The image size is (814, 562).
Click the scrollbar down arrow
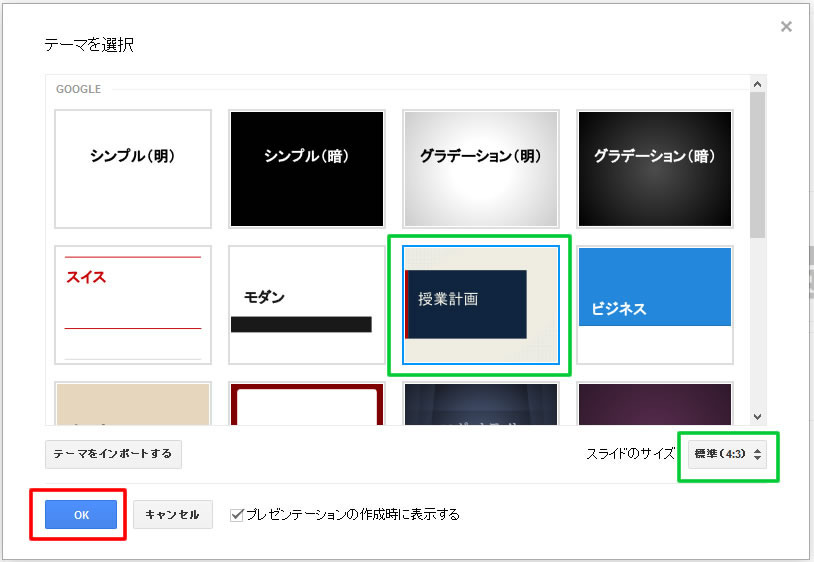[757, 416]
